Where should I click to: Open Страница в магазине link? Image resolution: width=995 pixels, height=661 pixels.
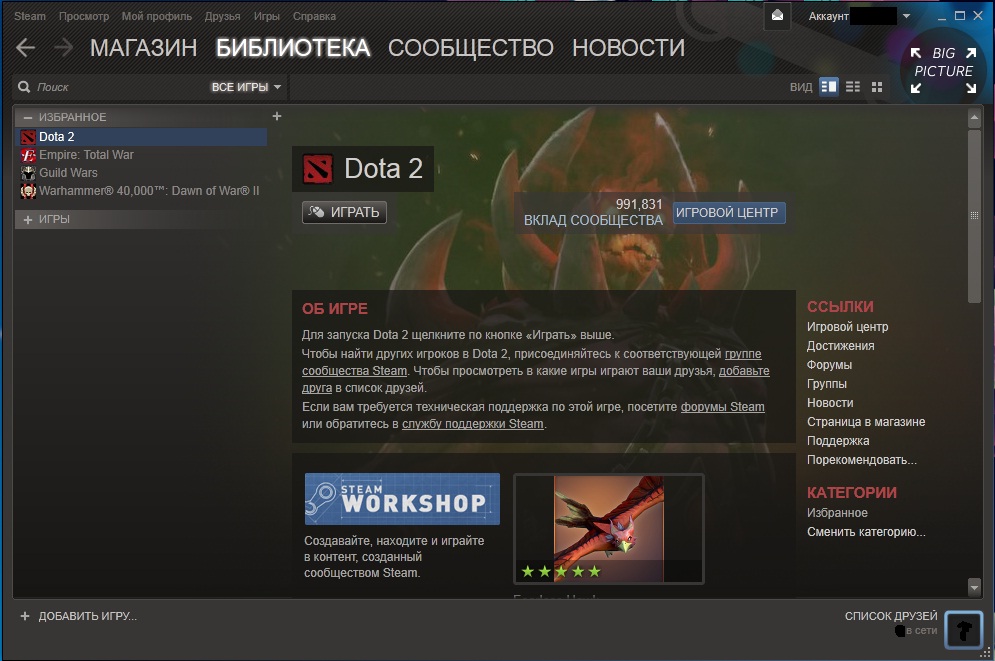coord(866,422)
